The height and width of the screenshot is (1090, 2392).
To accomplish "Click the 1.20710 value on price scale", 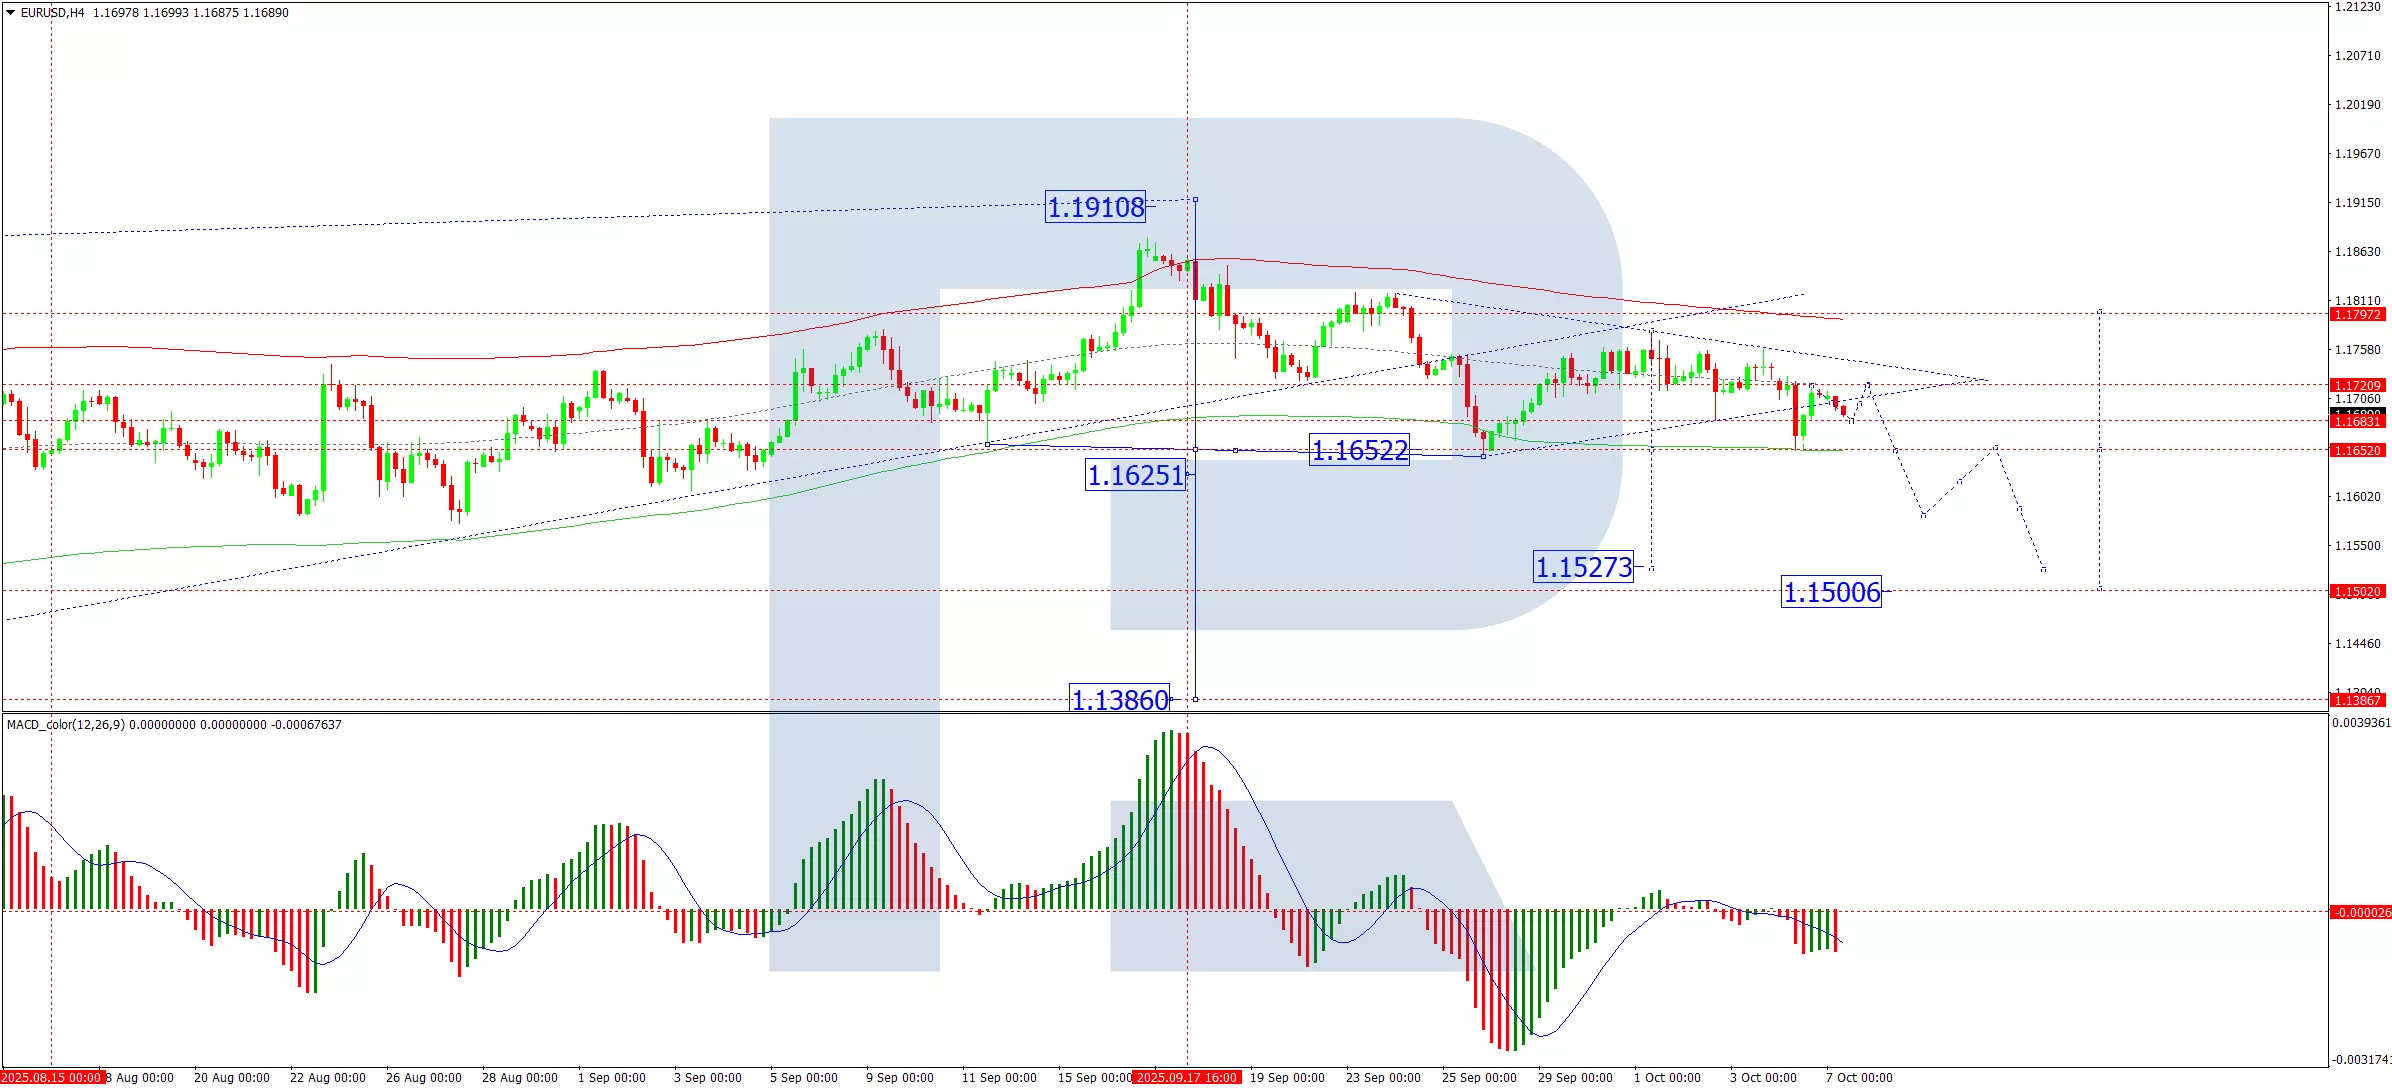I will coord(2357,56).
